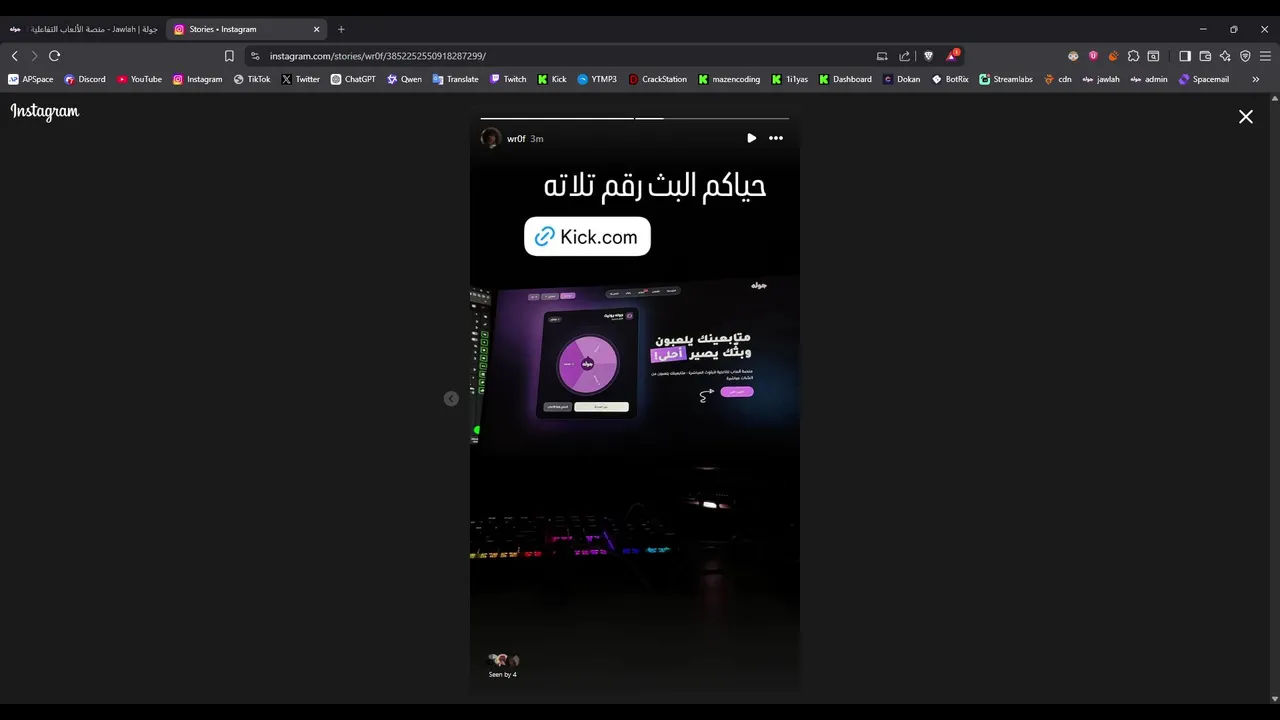1280x720 pixels.
Task: Click the Instagram logo home link
Action: tap(45, 112)
